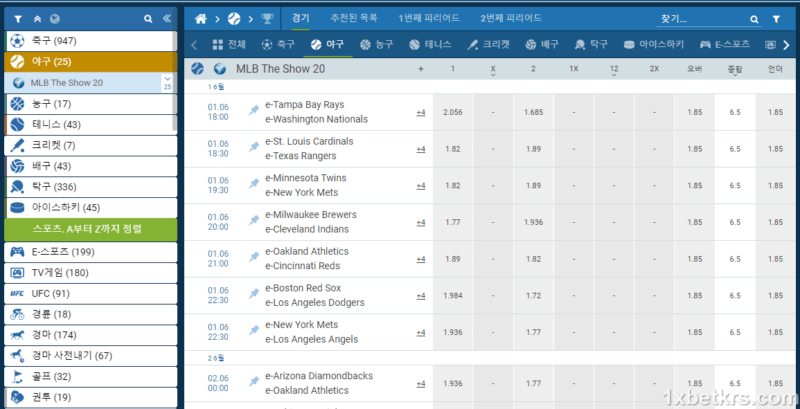This screenshot has width=800, height=409.
Task: Select the 전체 sports category
Action: coord(229,44)
